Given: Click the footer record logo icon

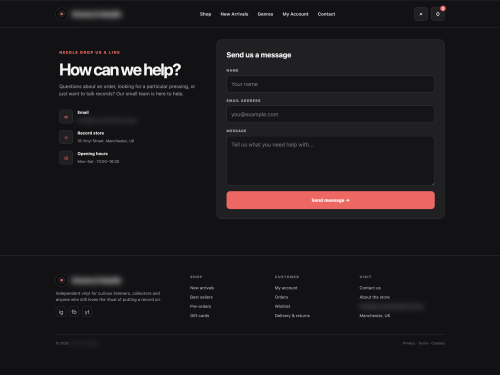Looking at the screenshot, I should click(61, 280).
